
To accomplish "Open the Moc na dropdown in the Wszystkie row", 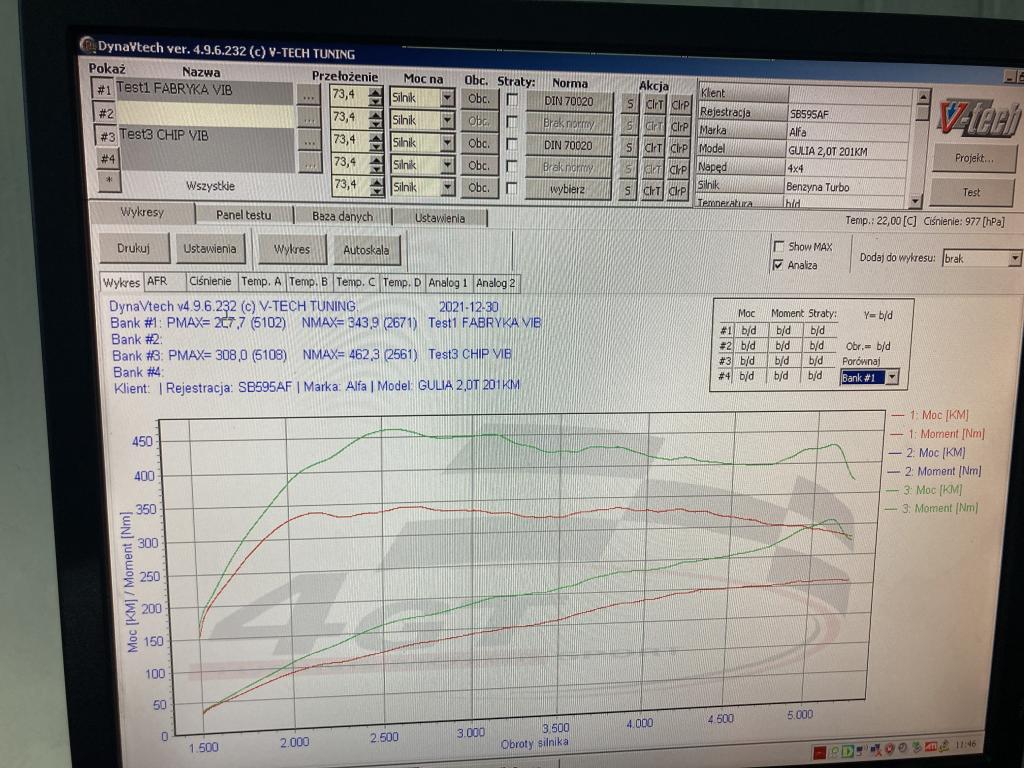I will 447,187.
